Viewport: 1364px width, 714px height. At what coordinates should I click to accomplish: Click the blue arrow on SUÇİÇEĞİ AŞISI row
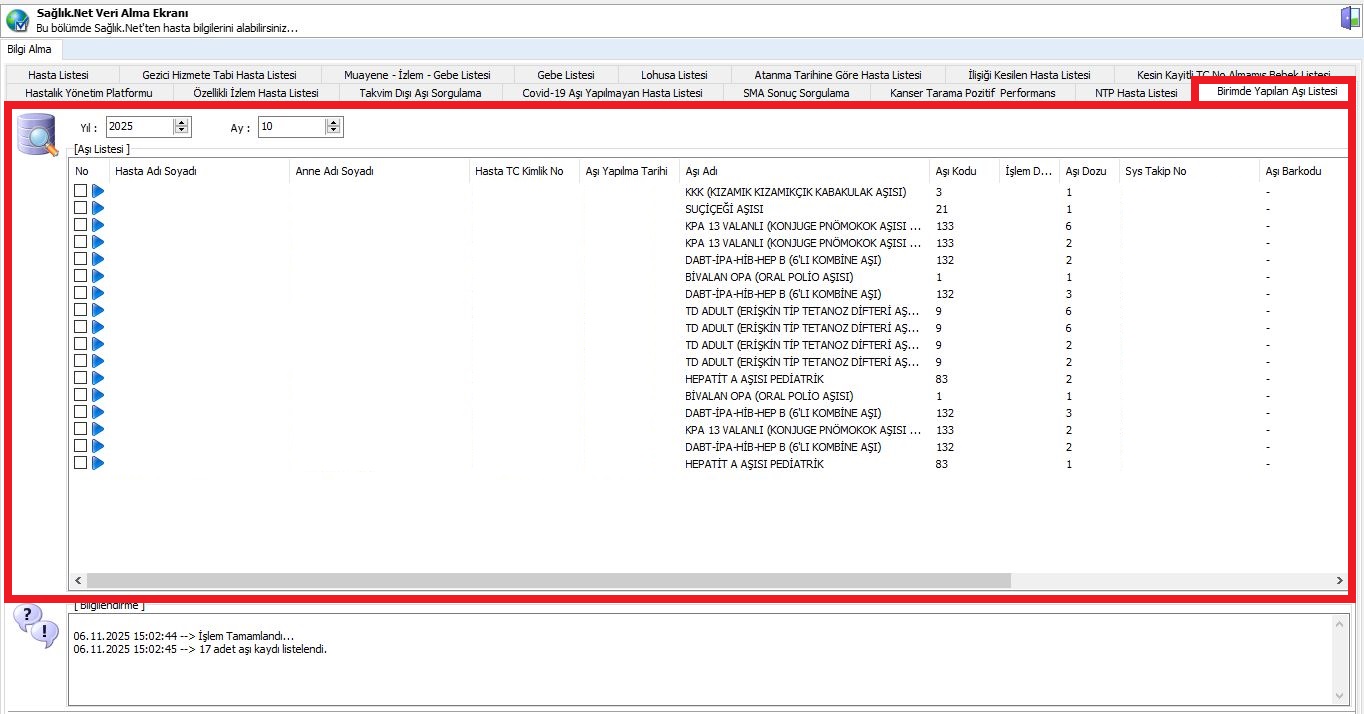pyautogui.click(x=98, y=208)
